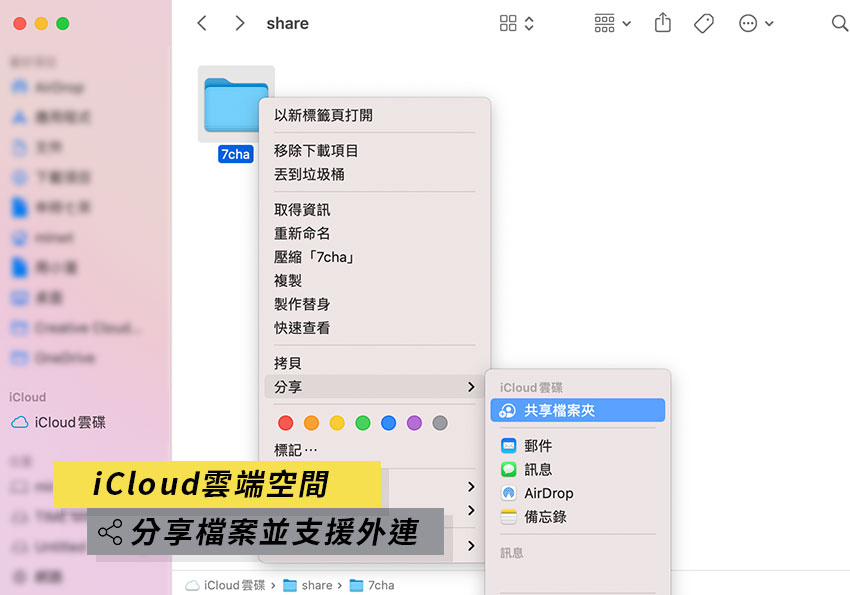Choose 快速查看 from the context menu

tap(375, 328)
